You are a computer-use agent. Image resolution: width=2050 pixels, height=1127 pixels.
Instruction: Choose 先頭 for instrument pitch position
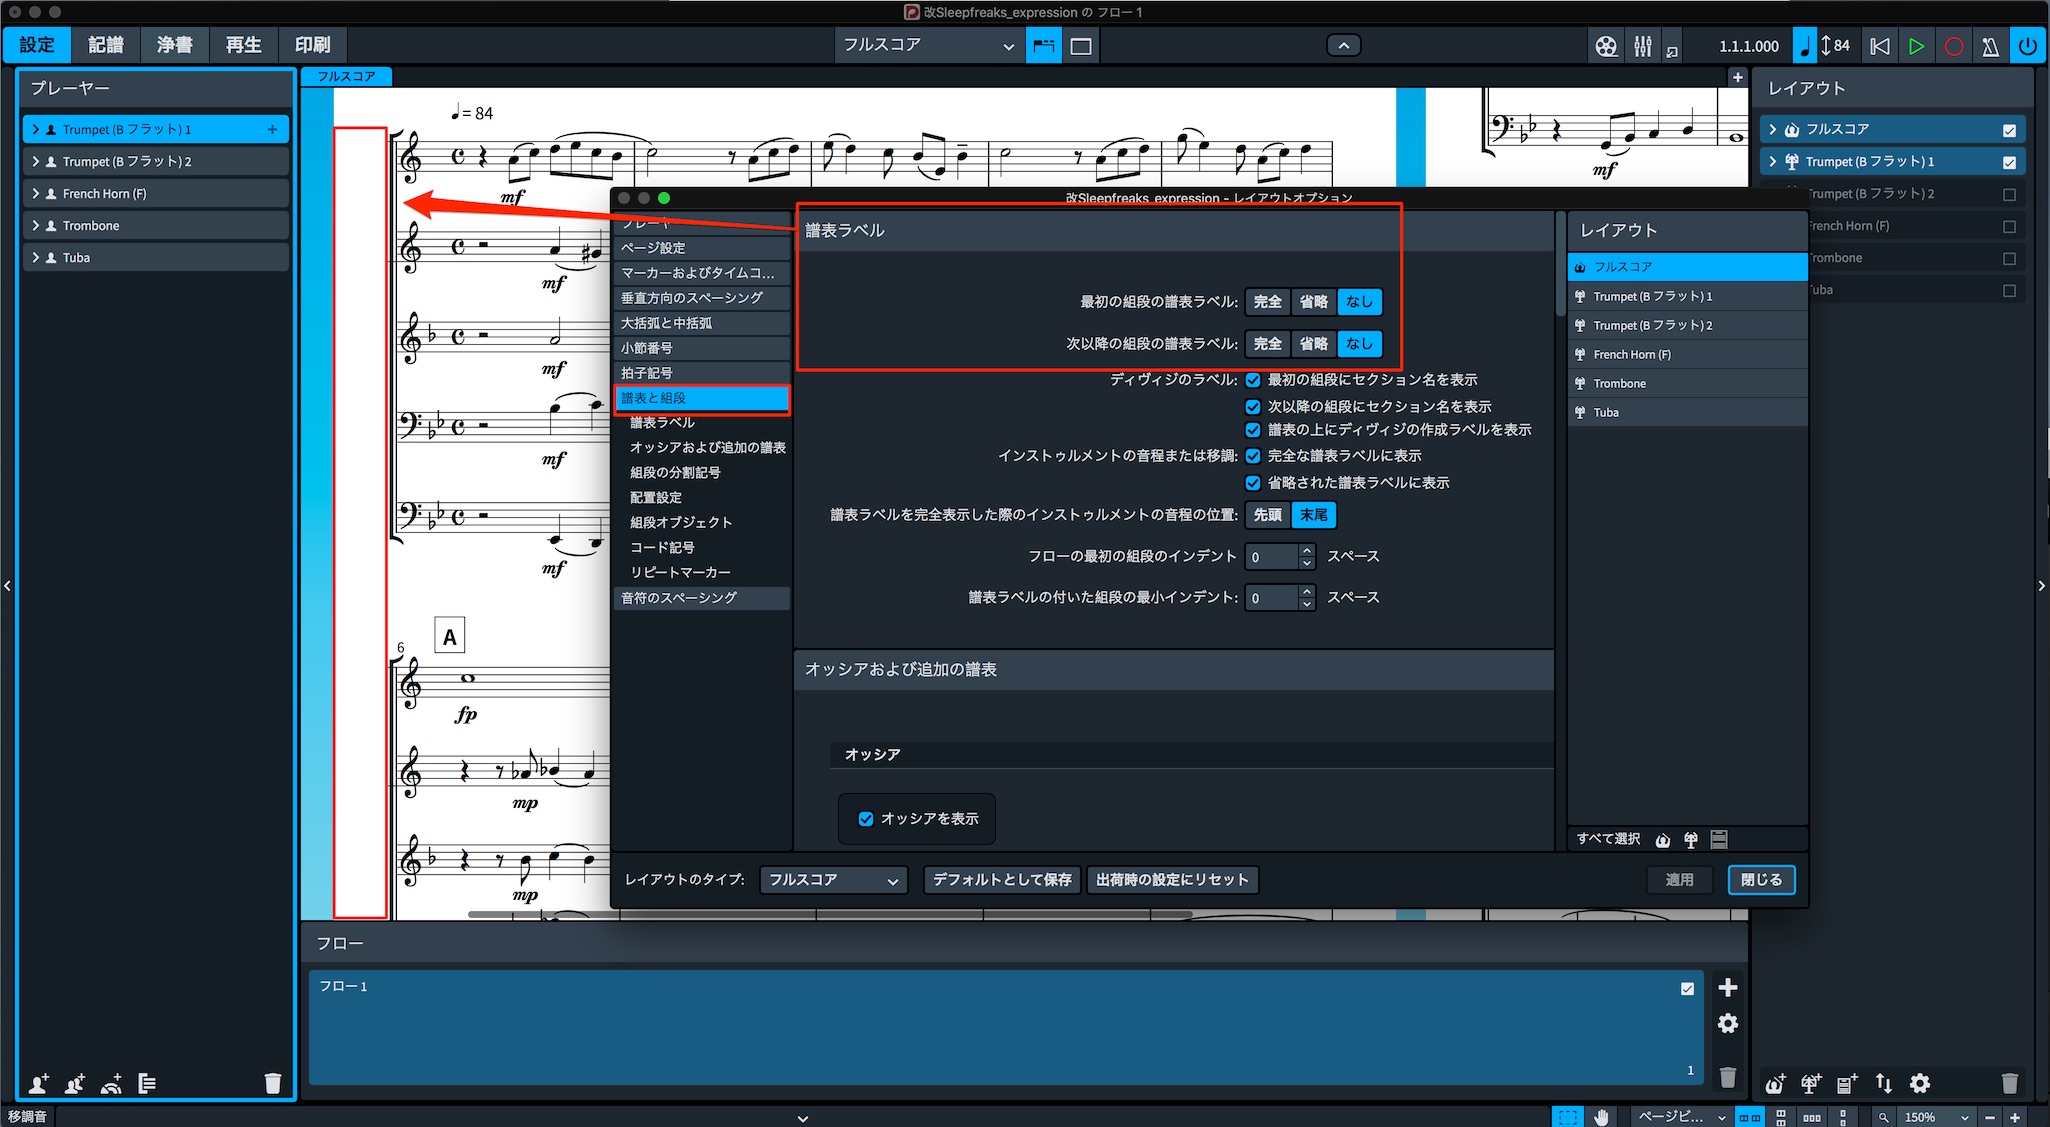point(1267,515)
